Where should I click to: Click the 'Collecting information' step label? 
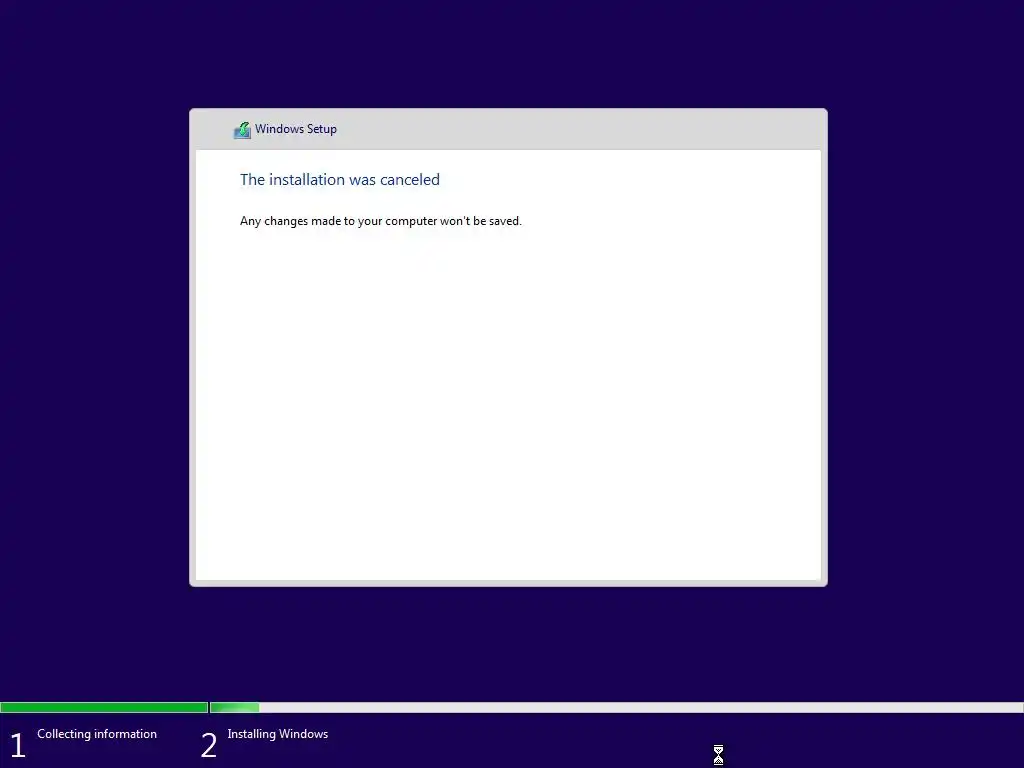[x=97, y=734]
